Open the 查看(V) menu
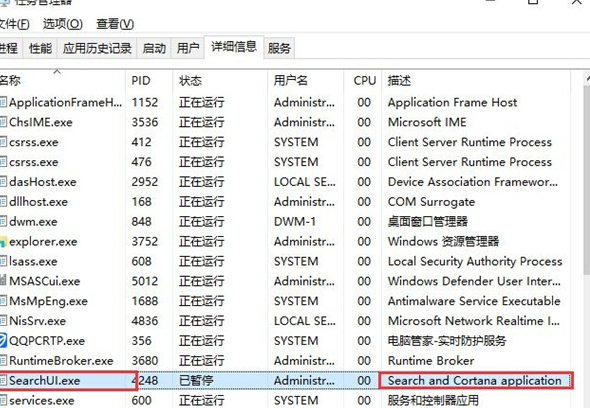Screen dimensions: 590x408 115,24
